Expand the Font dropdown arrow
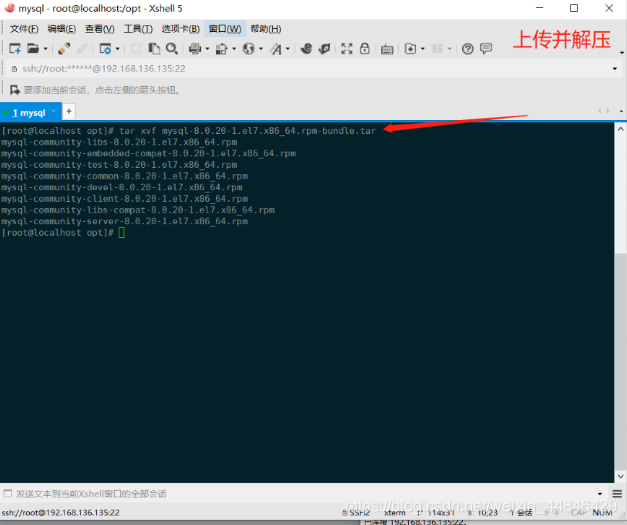The height and width of the screenshot is (525, 627). (288, 49)
